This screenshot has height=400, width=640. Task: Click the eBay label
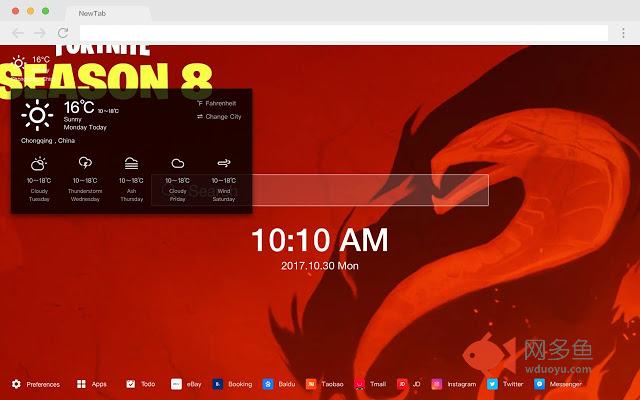(194, 384)
